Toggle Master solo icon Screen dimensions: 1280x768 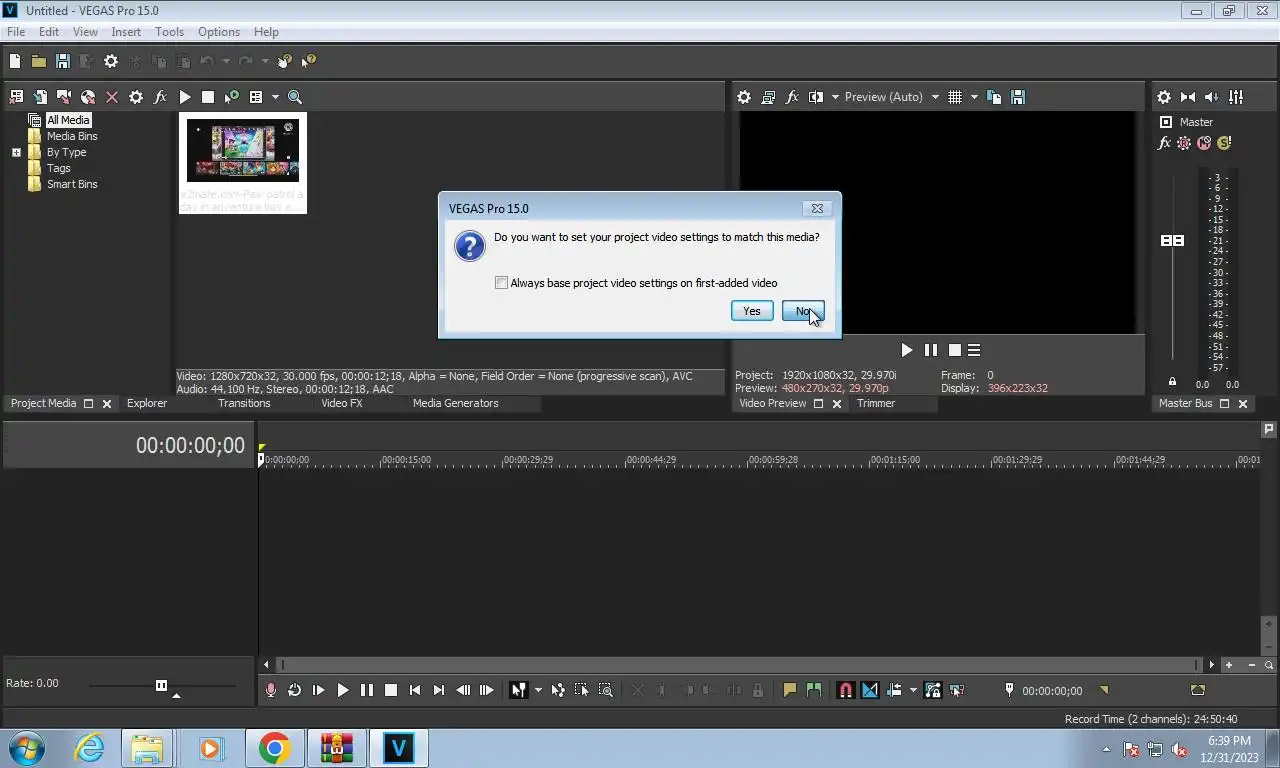coord(1224,143)
